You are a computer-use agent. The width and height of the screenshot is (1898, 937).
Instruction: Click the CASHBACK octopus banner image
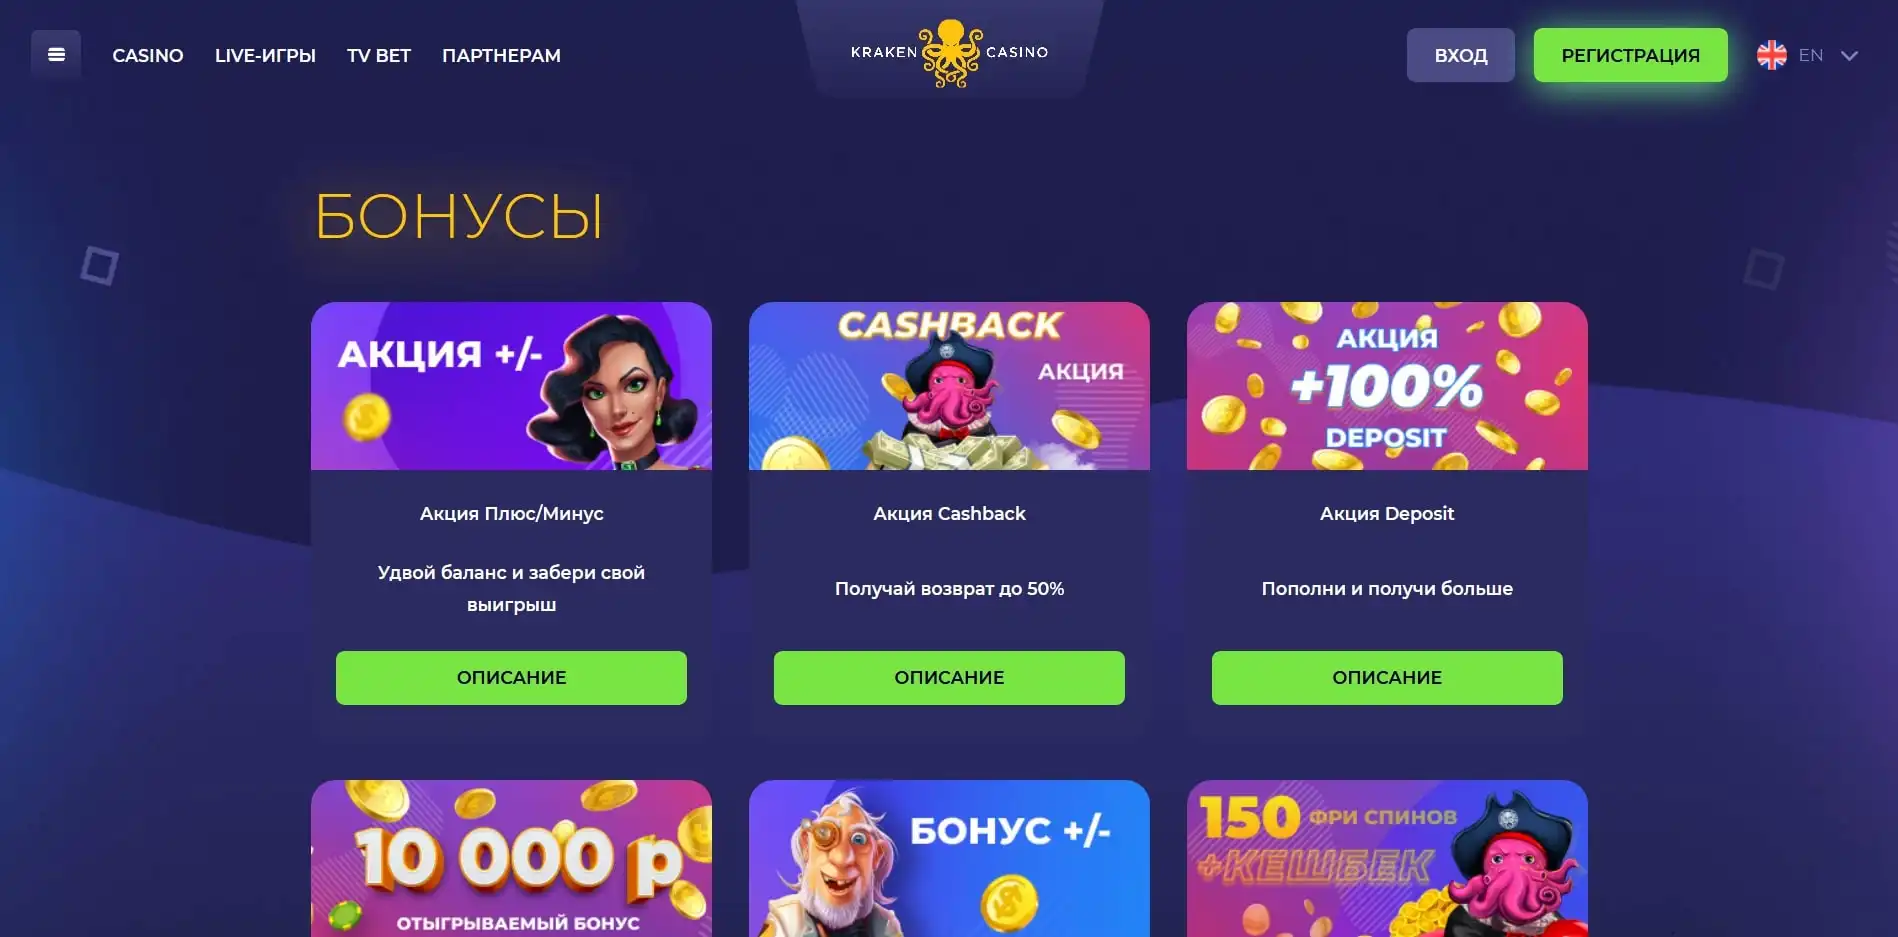coord(949,386)
